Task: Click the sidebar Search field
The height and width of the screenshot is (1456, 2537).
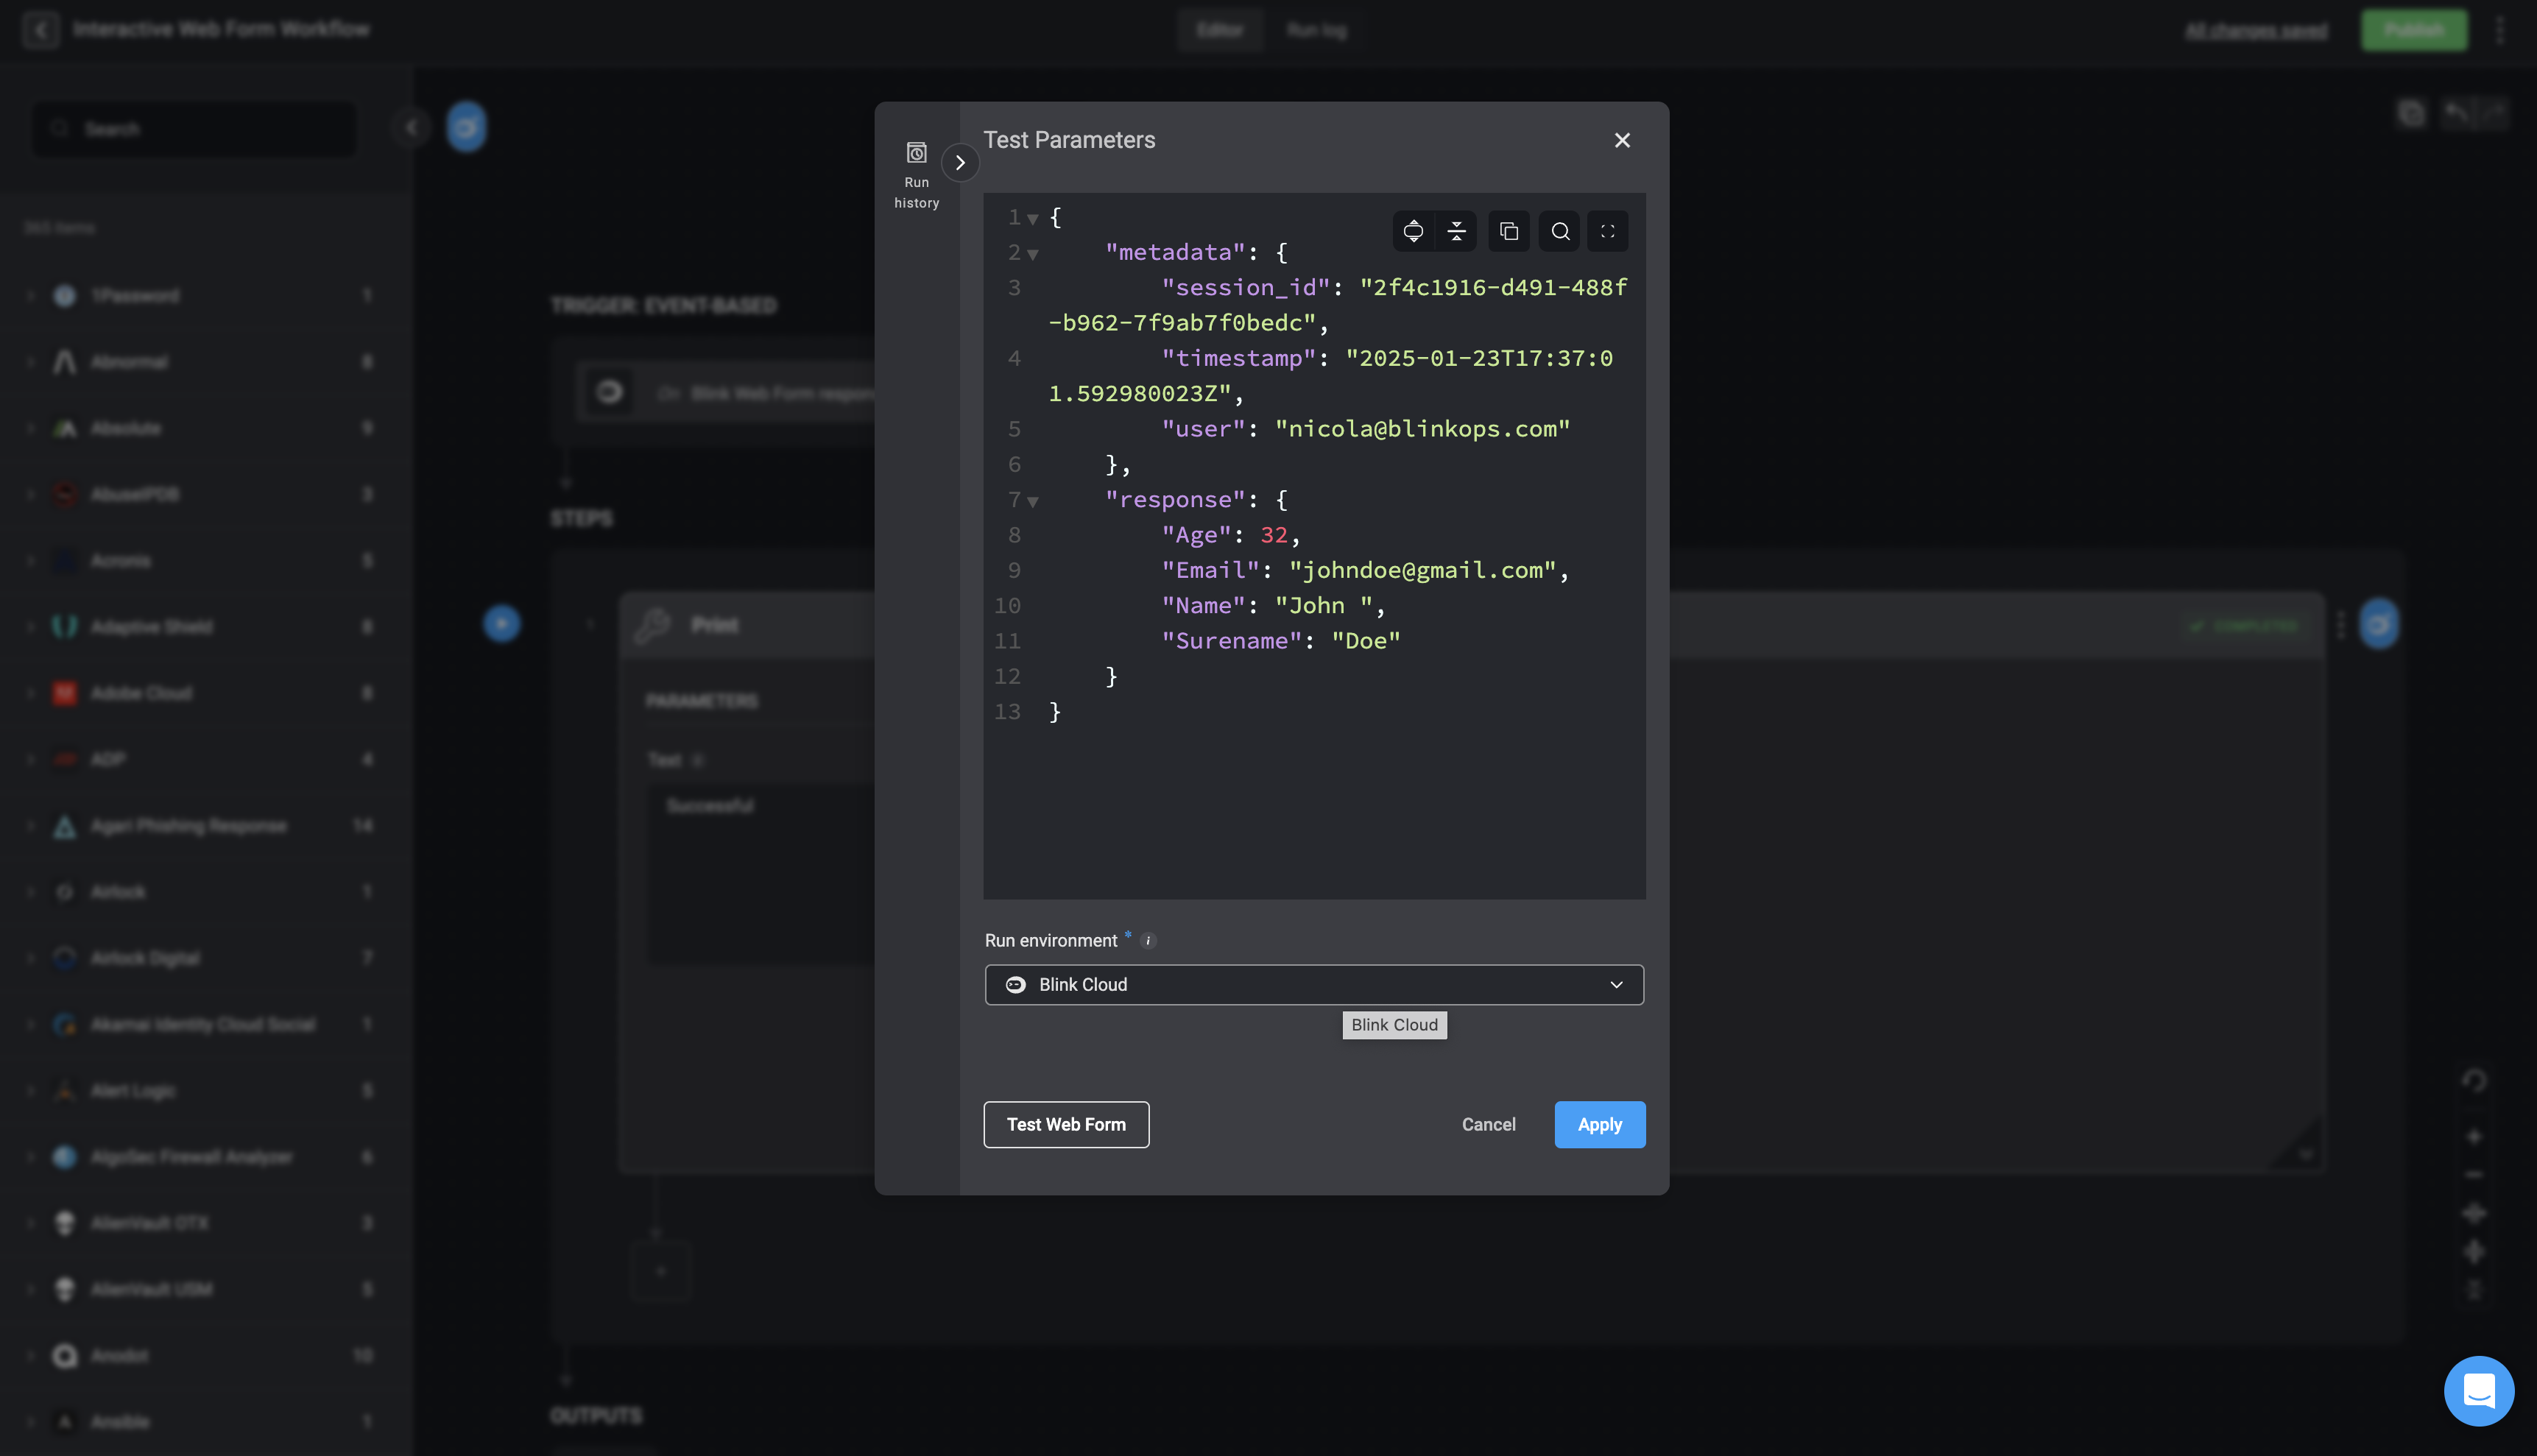Action: pyautogui.click(x=195, y=128)
